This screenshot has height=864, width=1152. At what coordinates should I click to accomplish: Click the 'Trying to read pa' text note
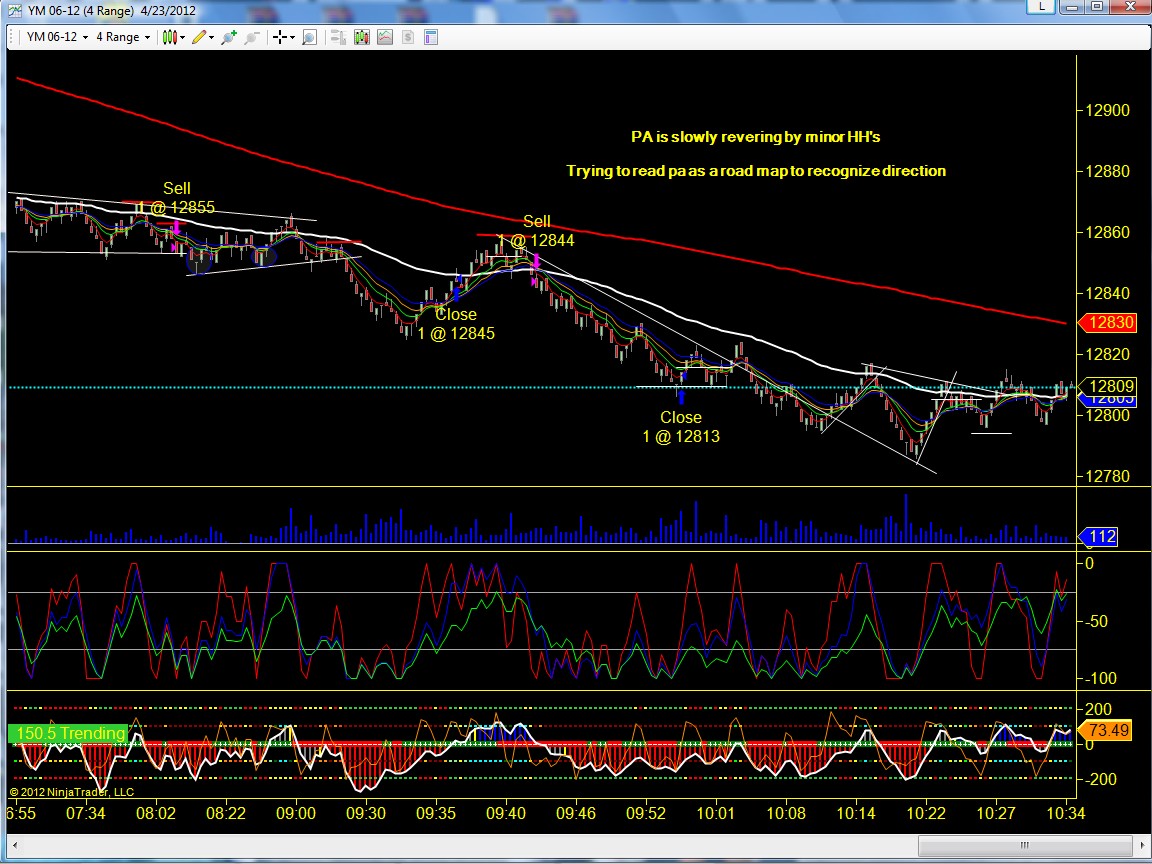756,171
